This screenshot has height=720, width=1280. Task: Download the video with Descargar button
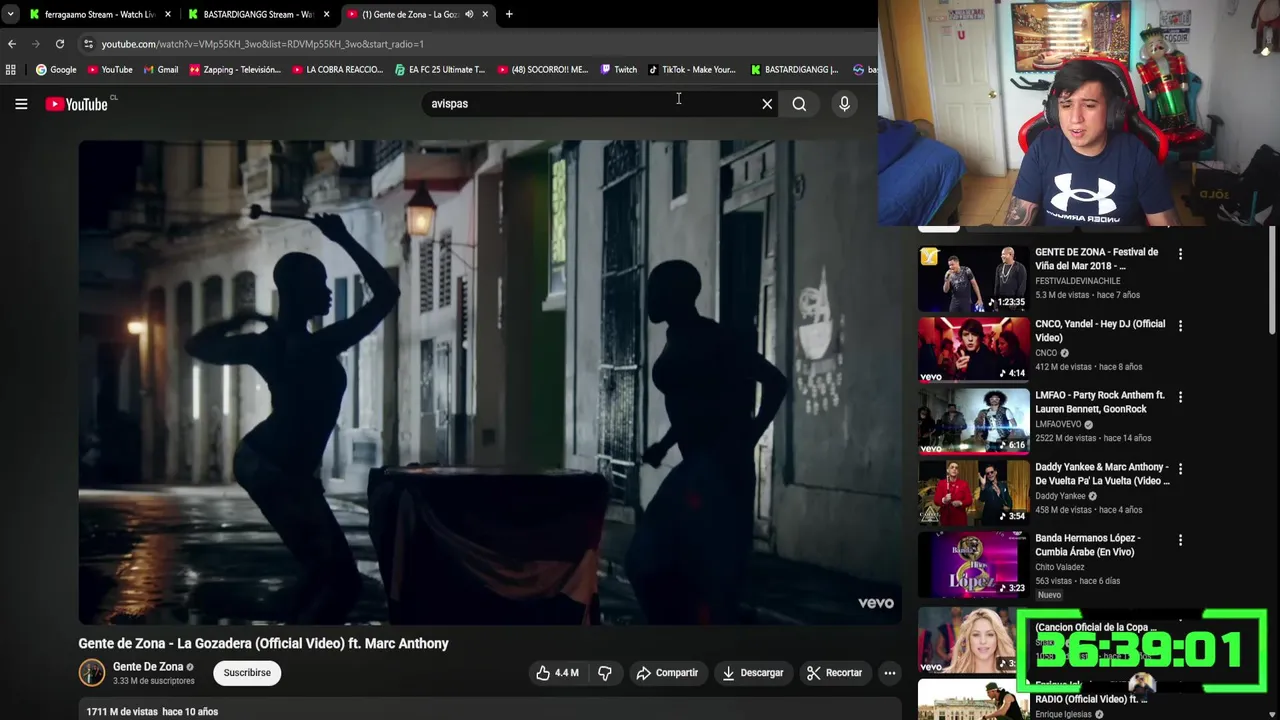point(752,673)
